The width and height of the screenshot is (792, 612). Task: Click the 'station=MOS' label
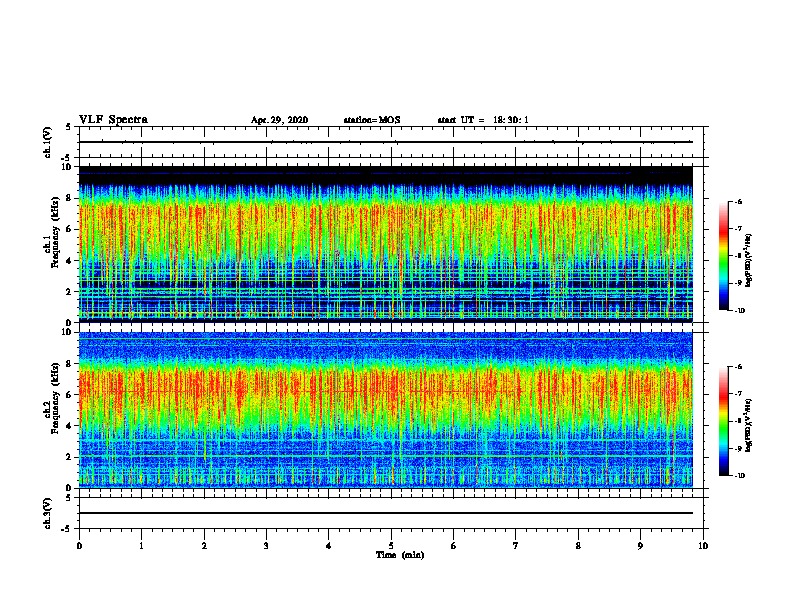tap(372, 120)
